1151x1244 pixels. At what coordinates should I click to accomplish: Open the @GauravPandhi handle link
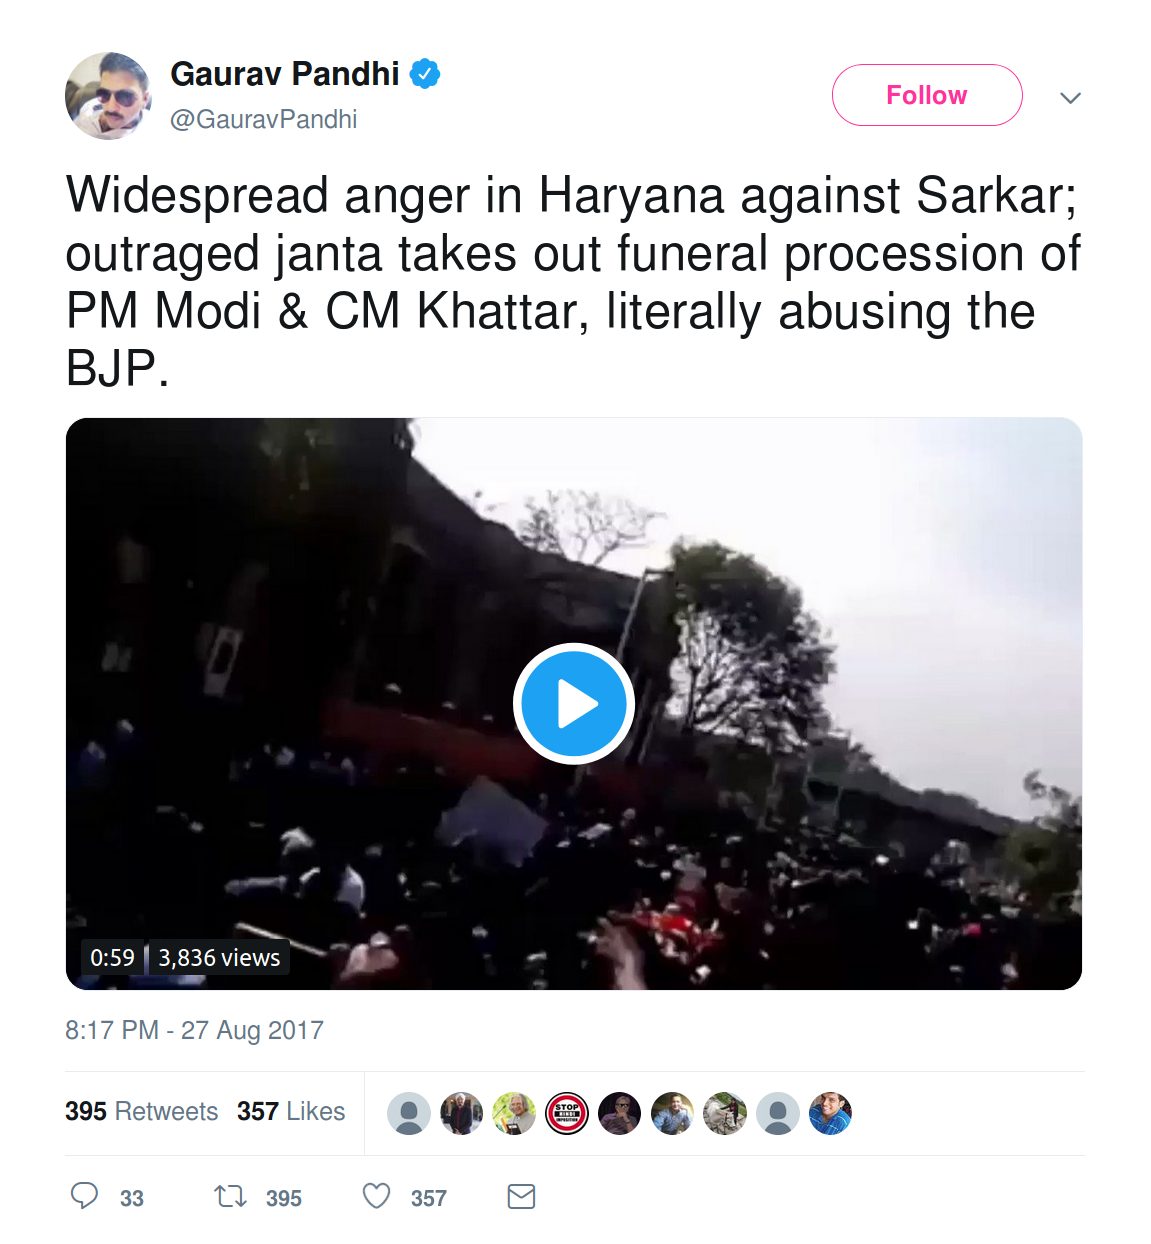point(263,119)
